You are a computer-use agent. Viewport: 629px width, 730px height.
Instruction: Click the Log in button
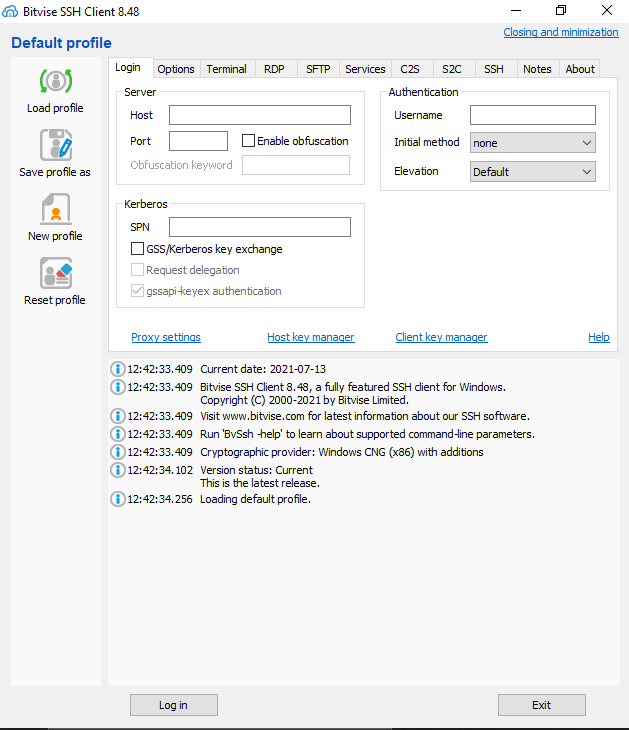click(174, 705)
